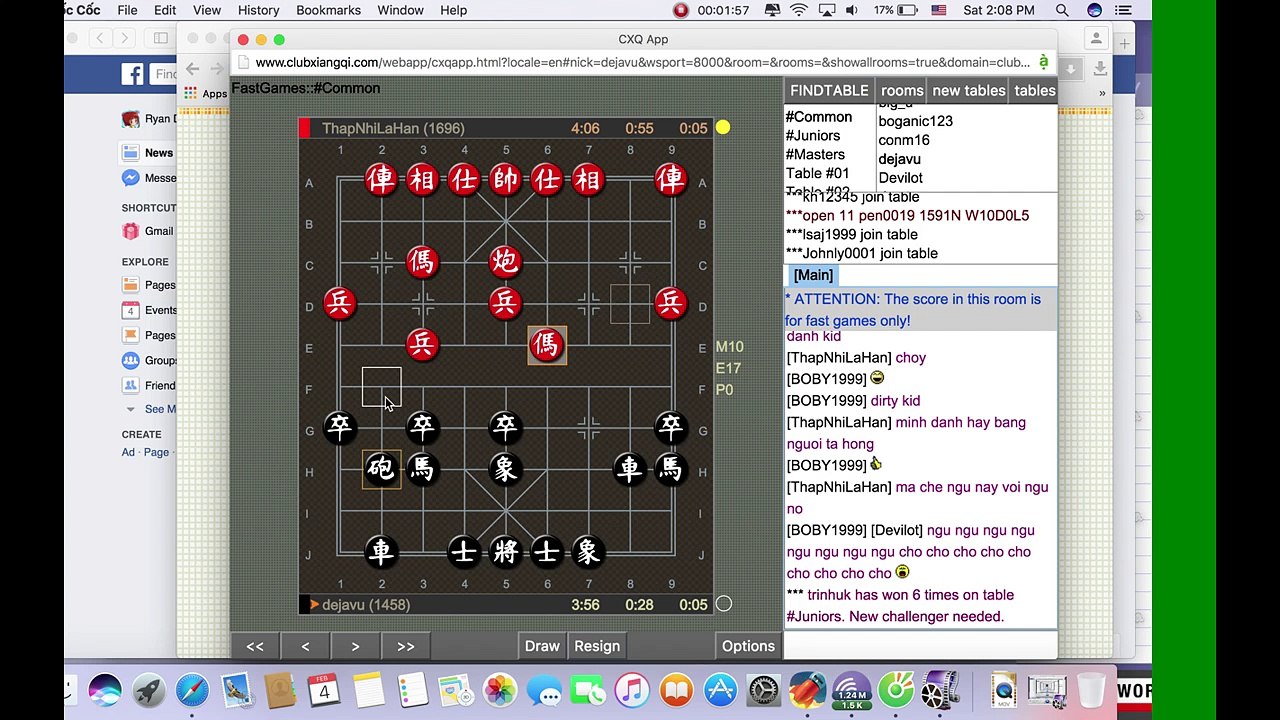Offer a draw with the Draw button

click(x=542, y=646)
